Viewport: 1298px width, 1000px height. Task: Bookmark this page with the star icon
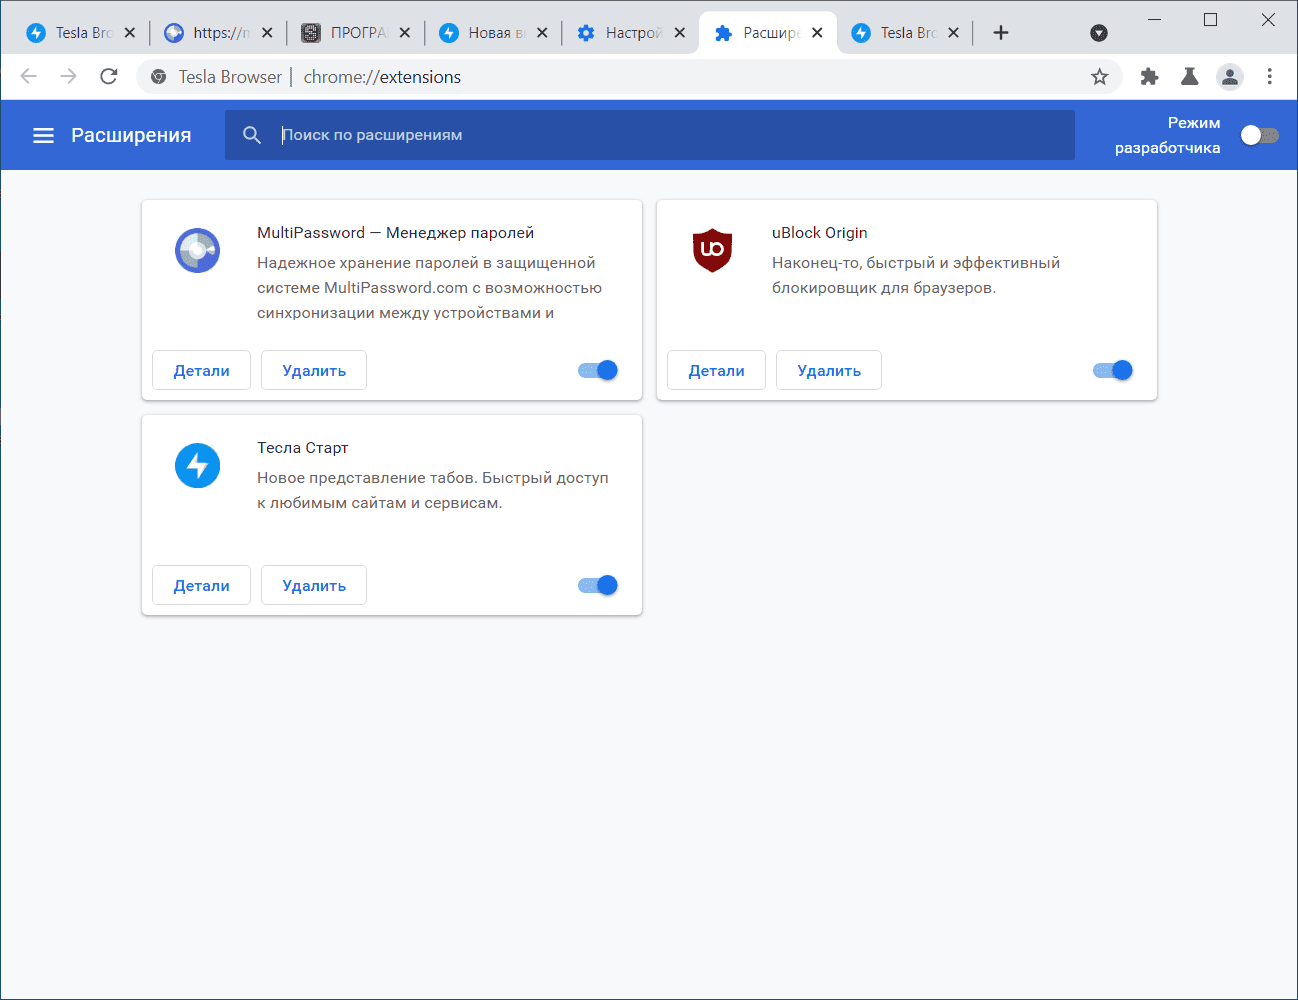tap(1099, 77)
